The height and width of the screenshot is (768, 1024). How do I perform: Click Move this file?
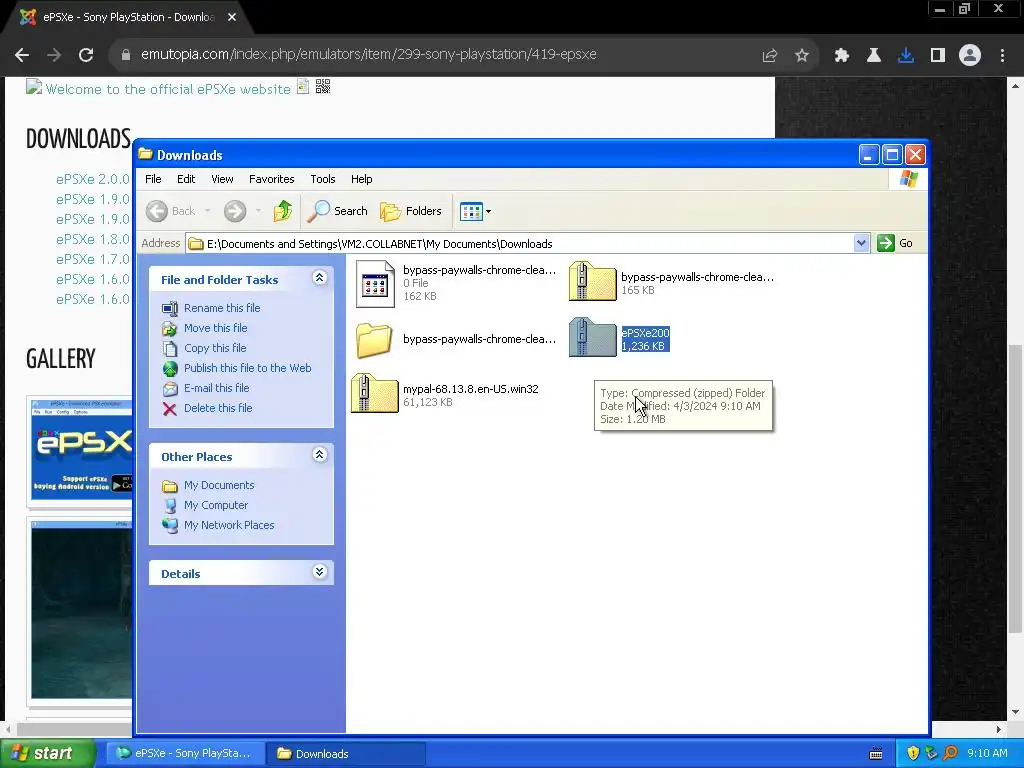(216, 328)
